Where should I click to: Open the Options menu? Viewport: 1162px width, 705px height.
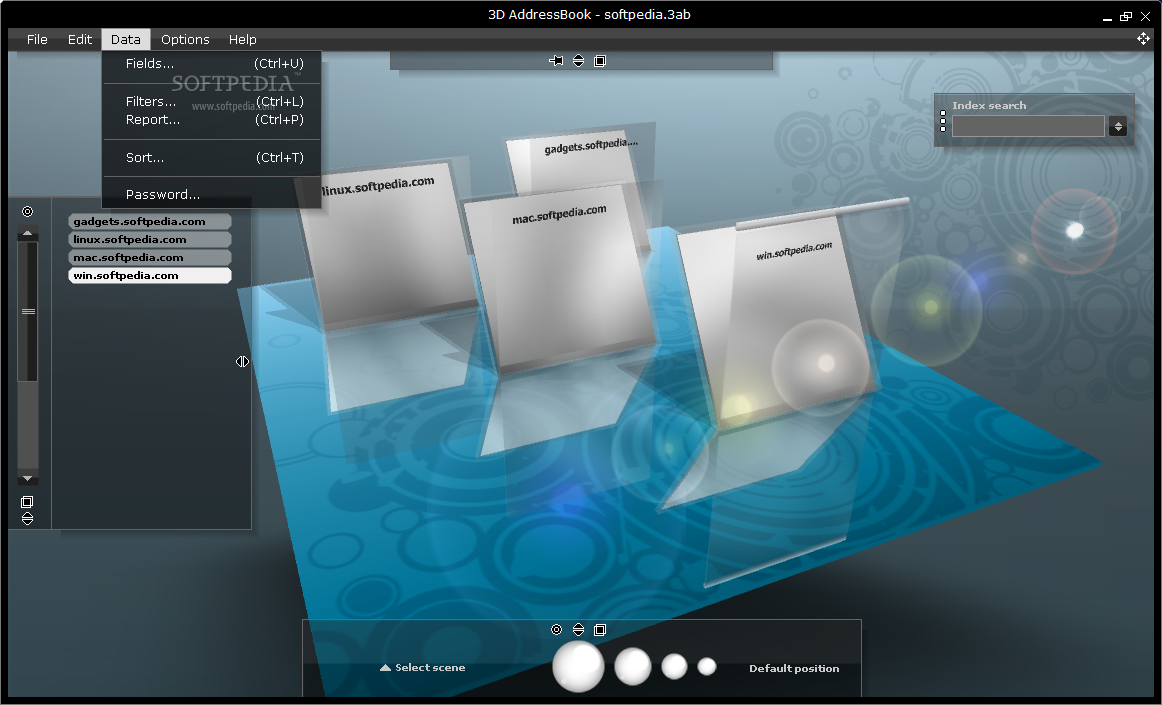click(x=185, y=39)
